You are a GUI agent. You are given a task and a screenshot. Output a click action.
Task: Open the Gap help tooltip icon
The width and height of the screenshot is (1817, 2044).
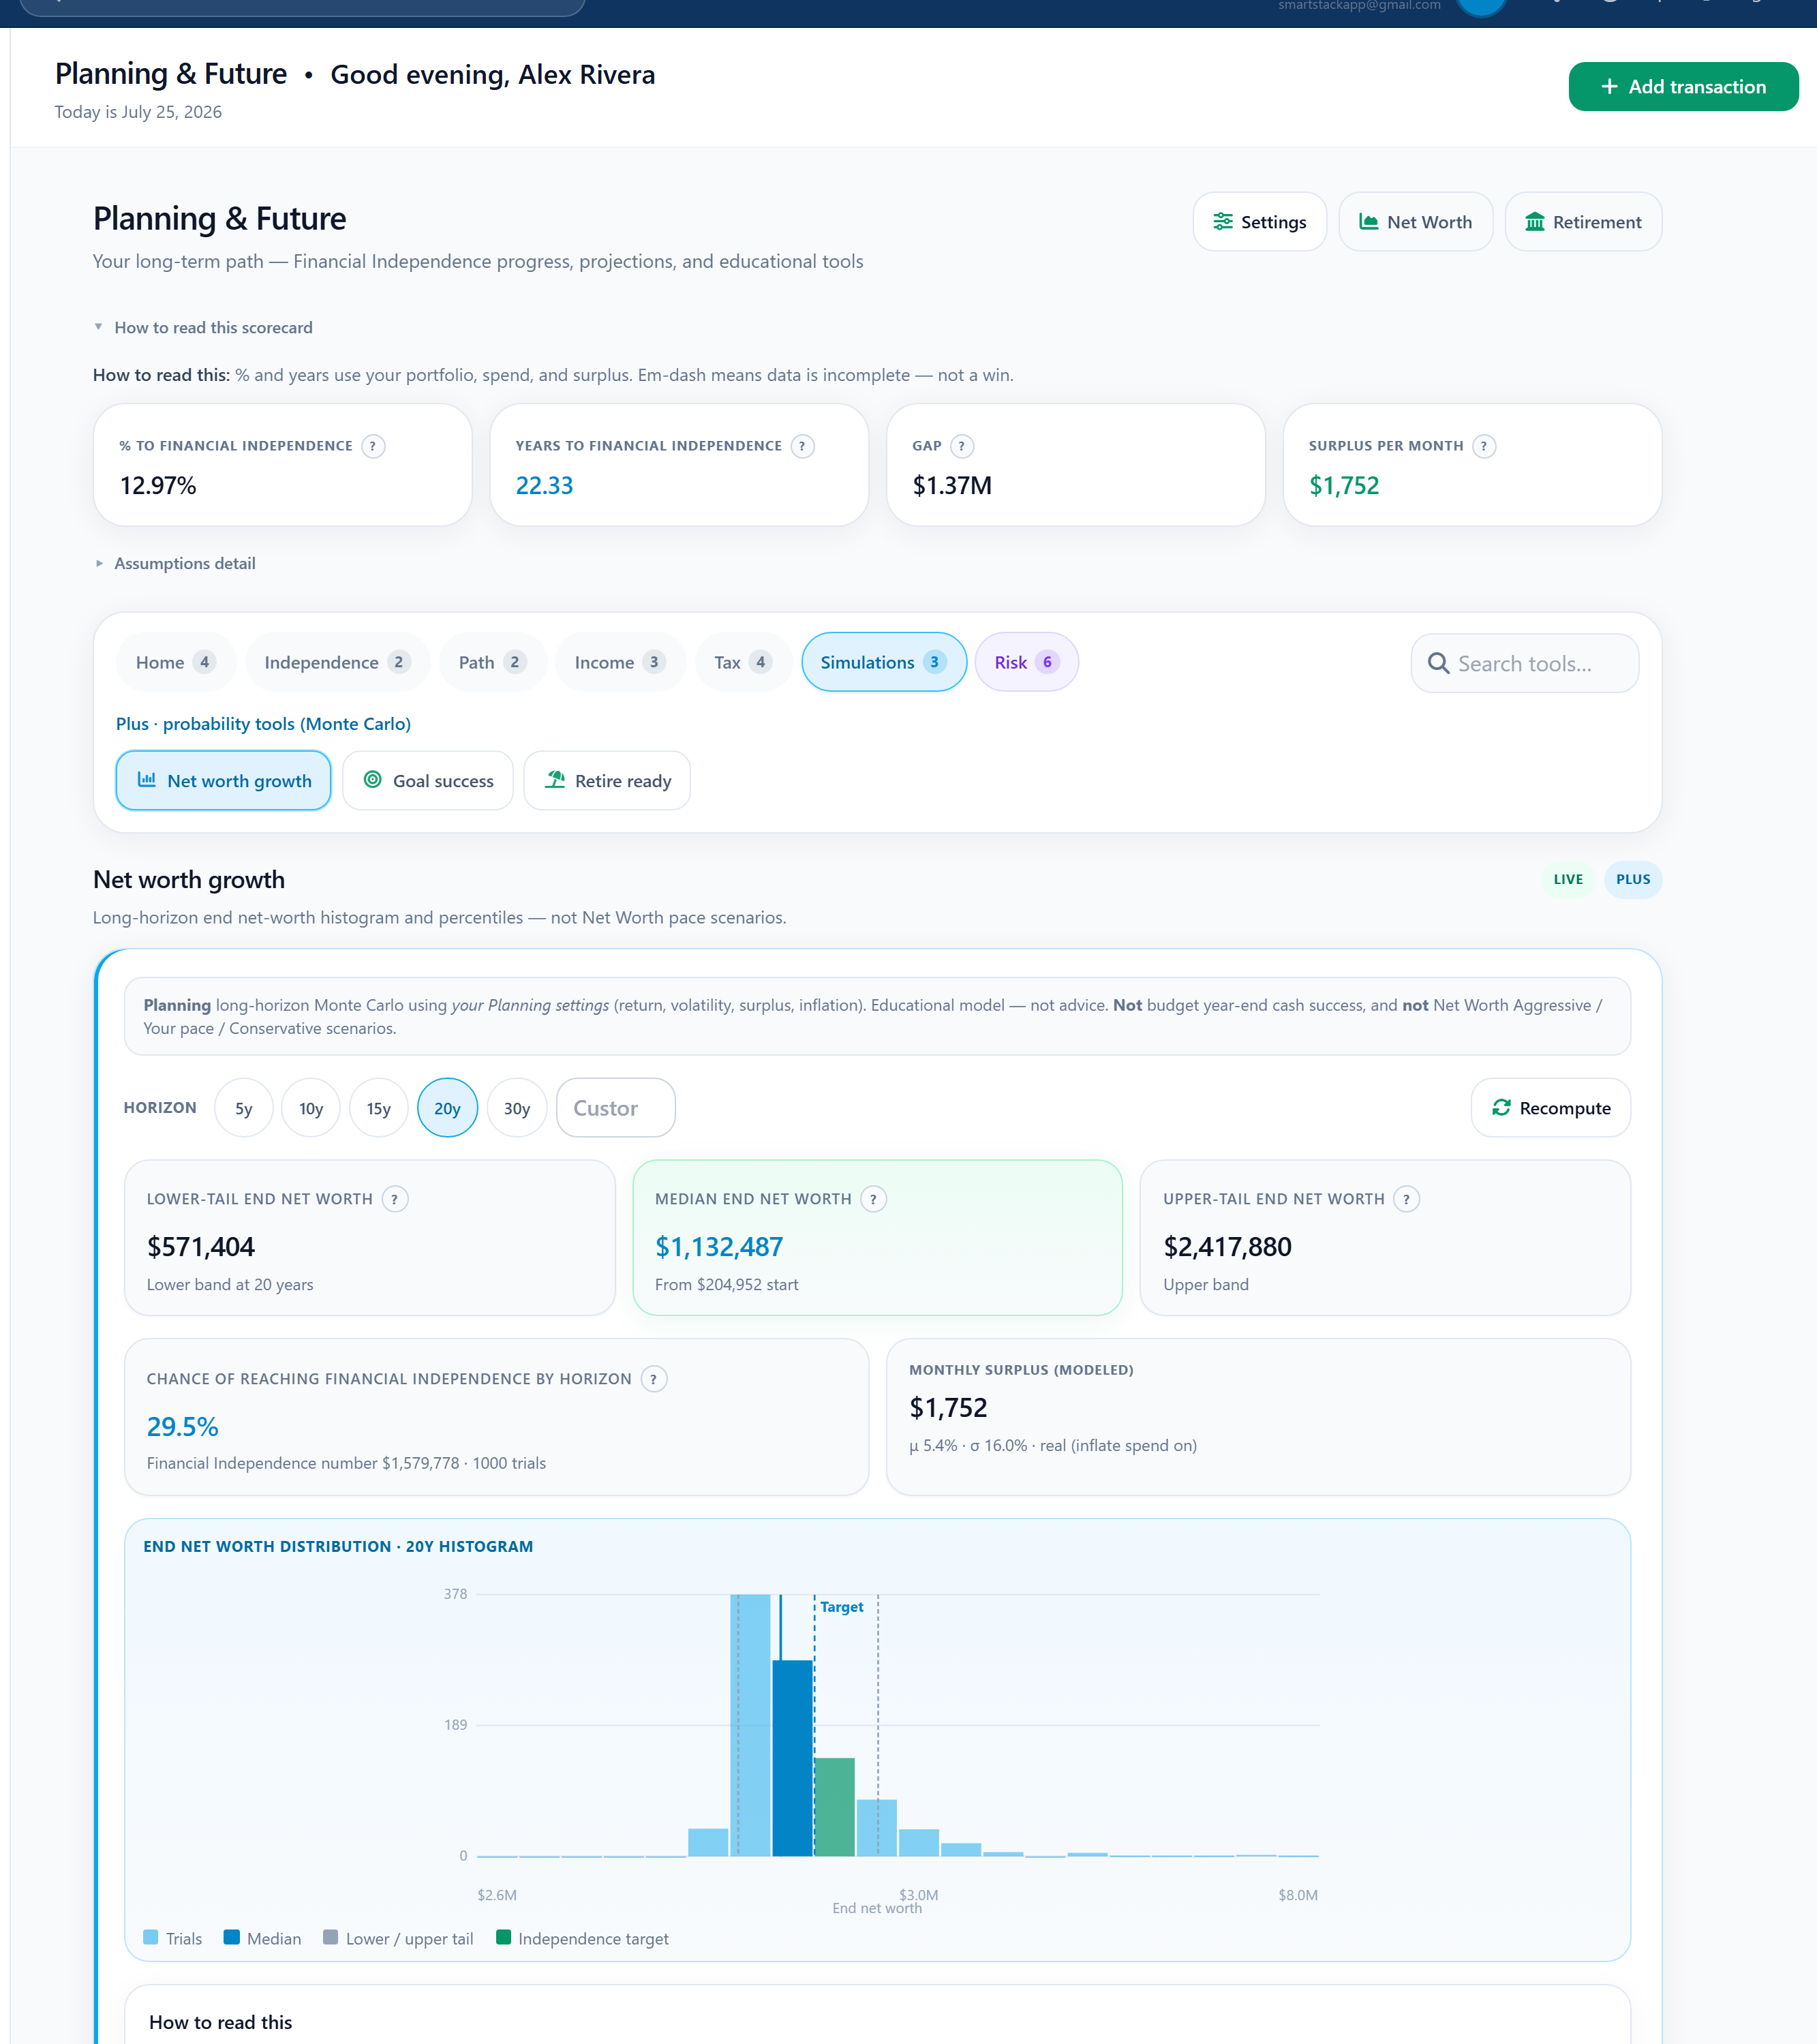(961, 446)
